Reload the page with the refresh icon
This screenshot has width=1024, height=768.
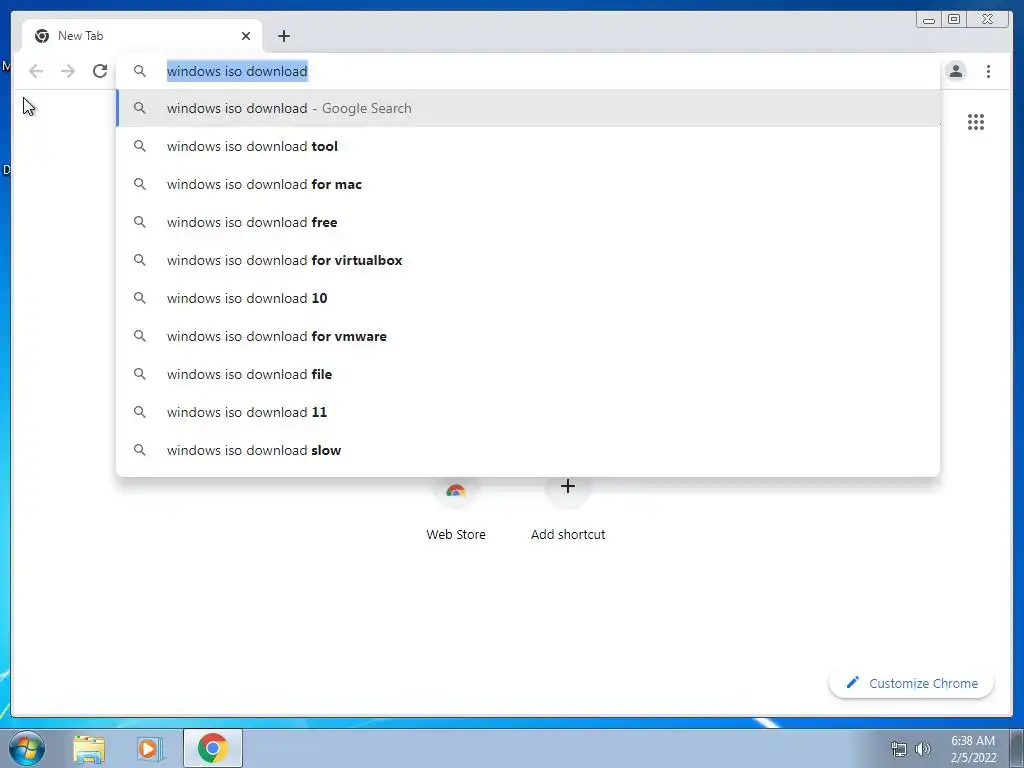click(100, 71)
